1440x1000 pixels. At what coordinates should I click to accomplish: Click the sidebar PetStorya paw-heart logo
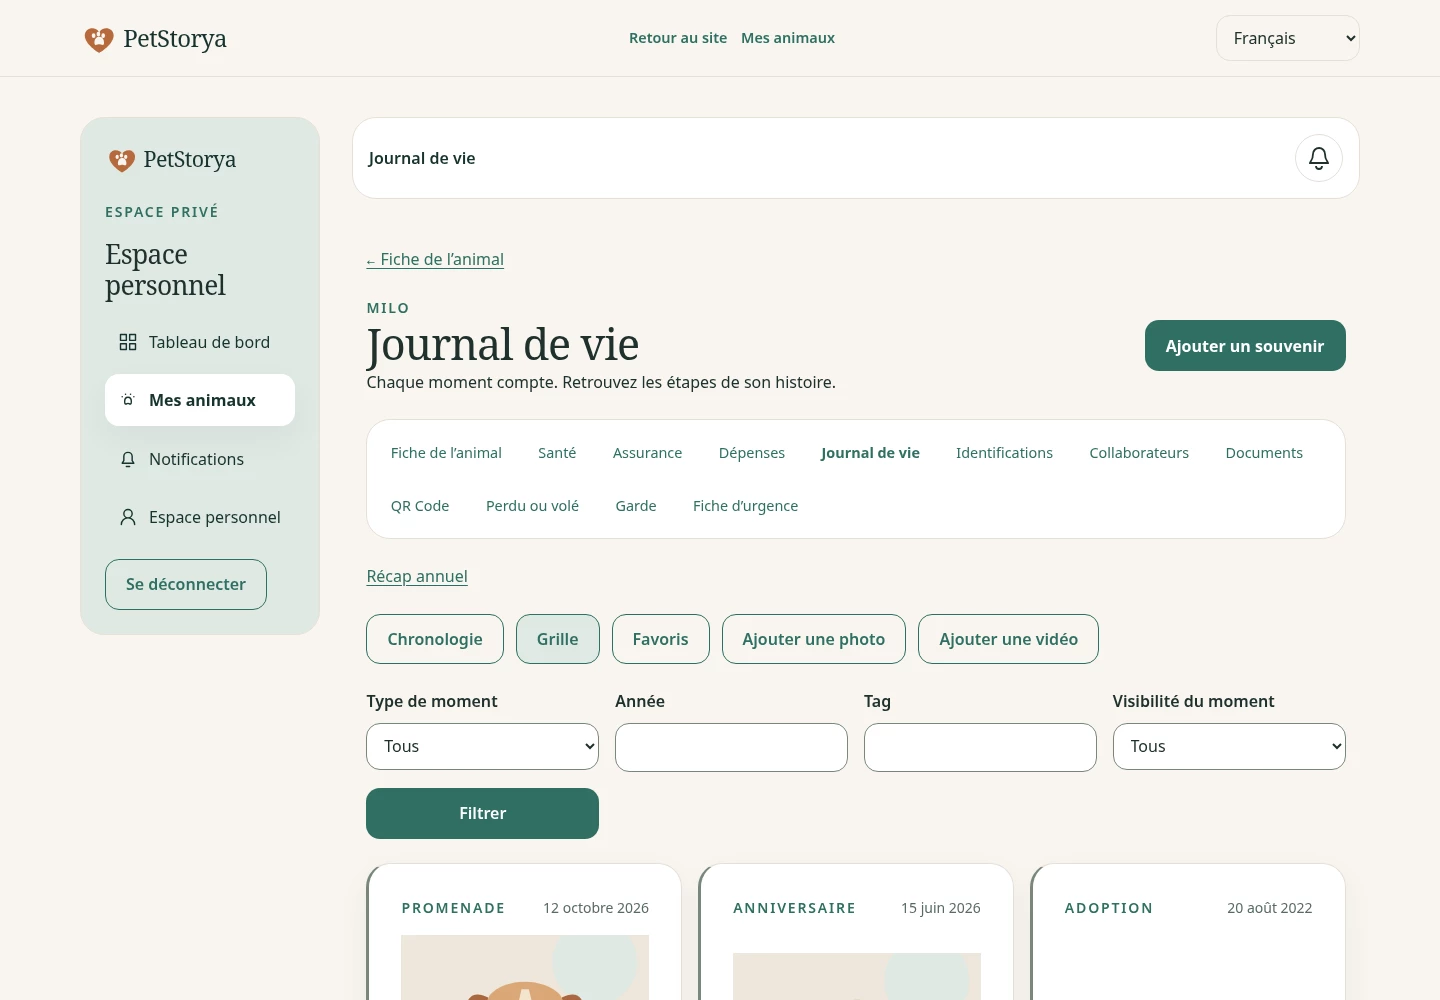pyautogui.click(x=122, y=160)
